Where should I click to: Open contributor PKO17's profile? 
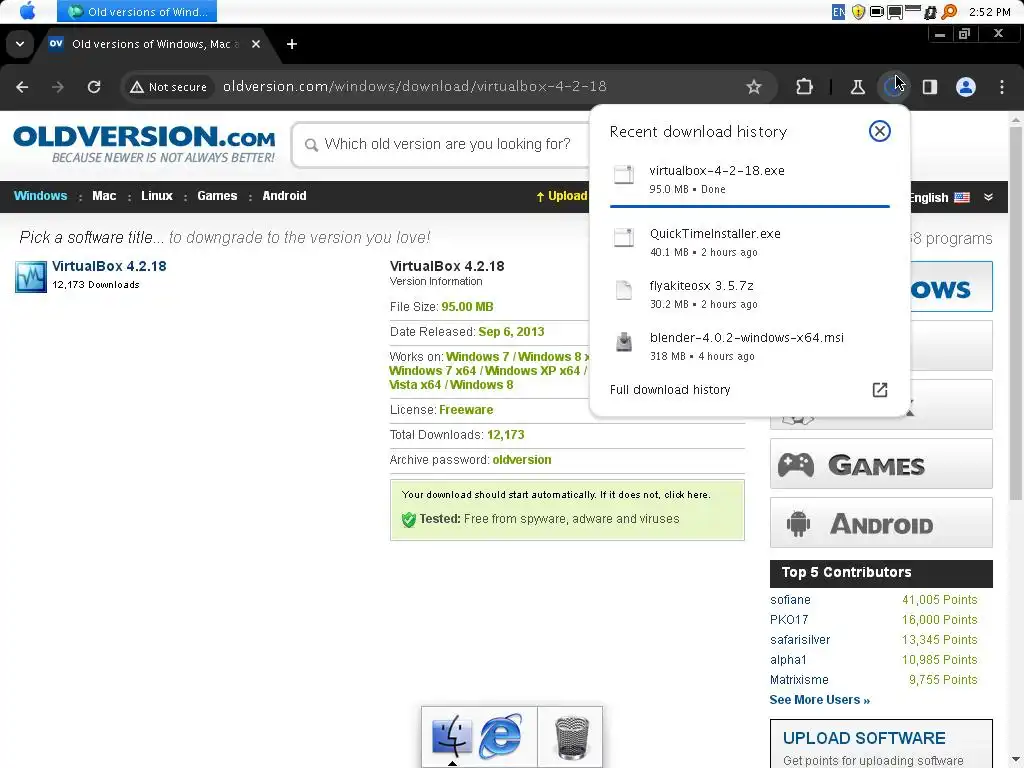[x=789, y=620]
